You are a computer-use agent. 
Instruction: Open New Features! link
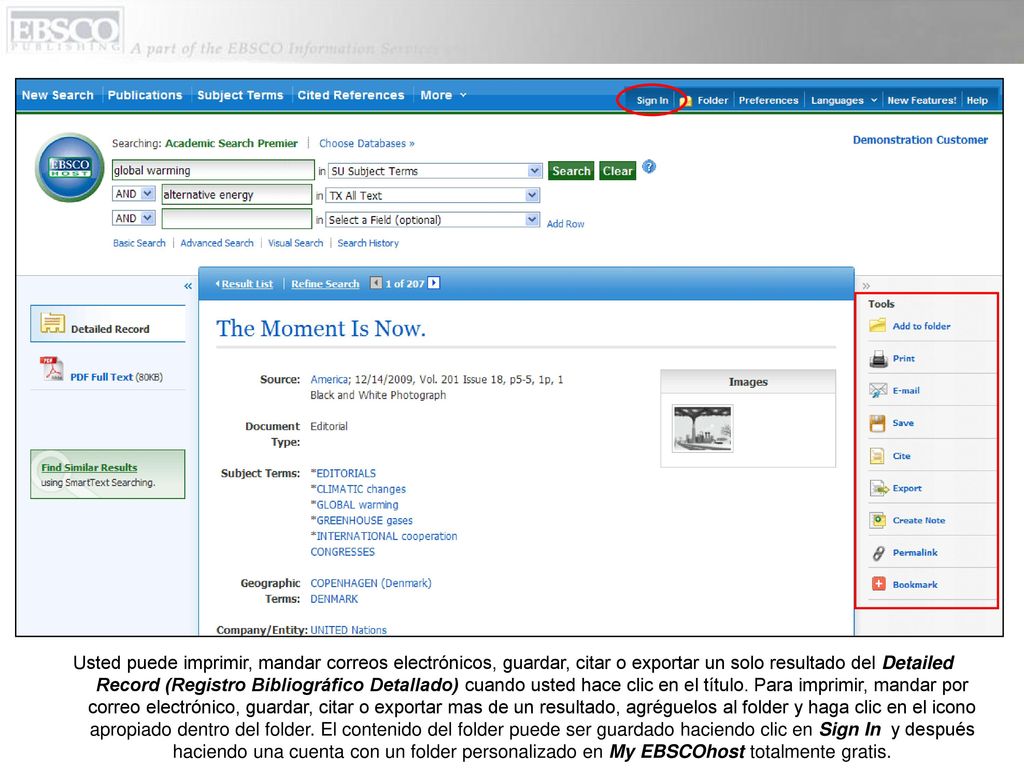(x=921, y=101)
